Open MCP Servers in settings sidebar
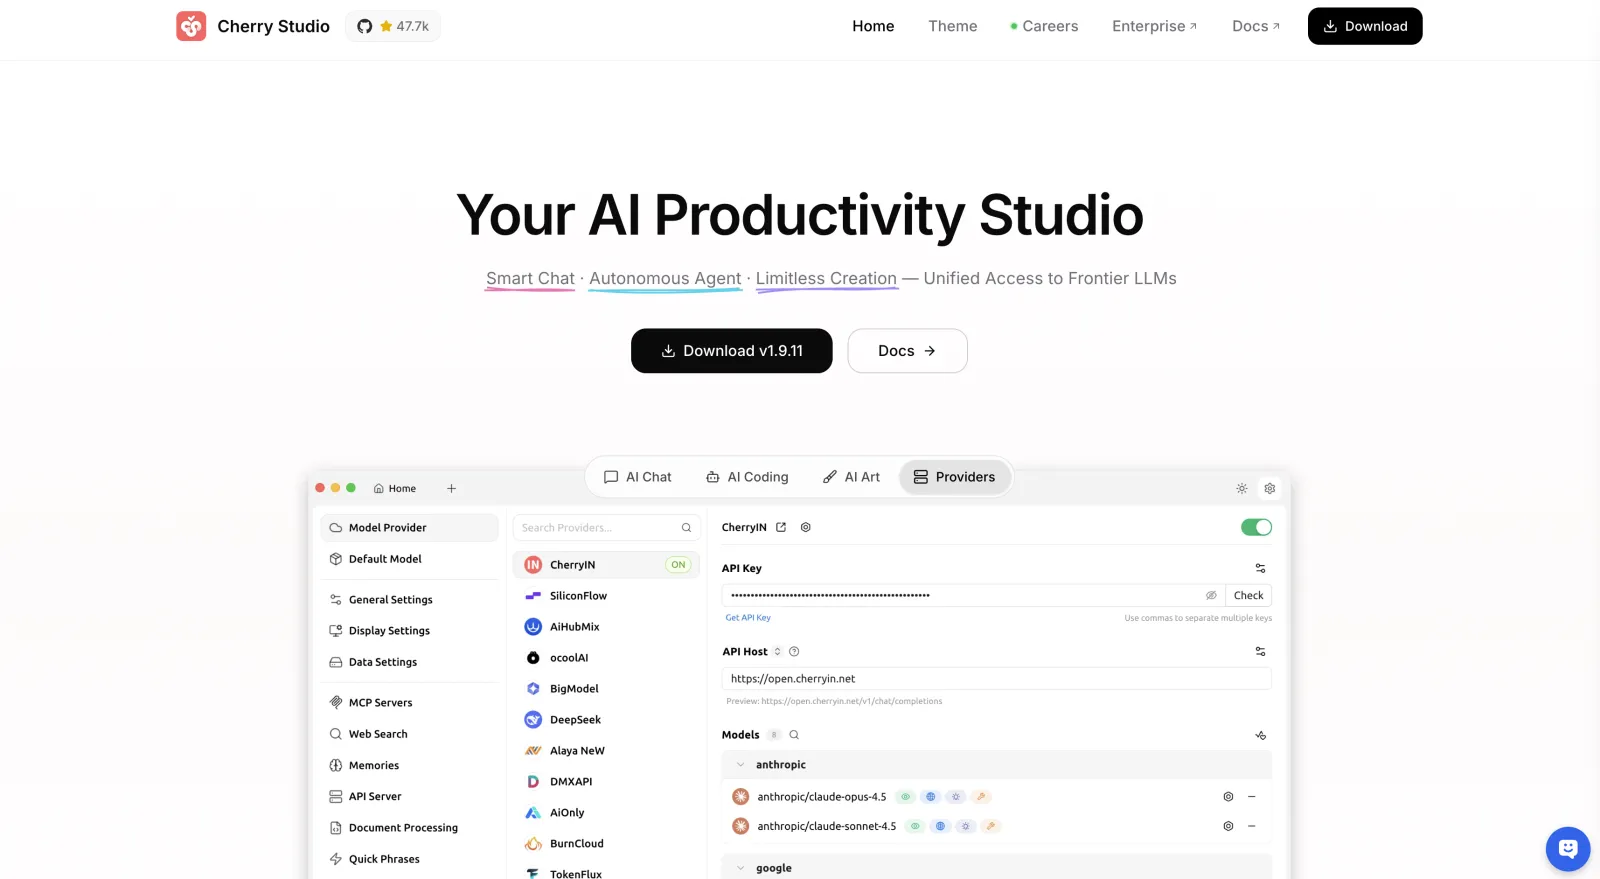 tap(409, 703)
